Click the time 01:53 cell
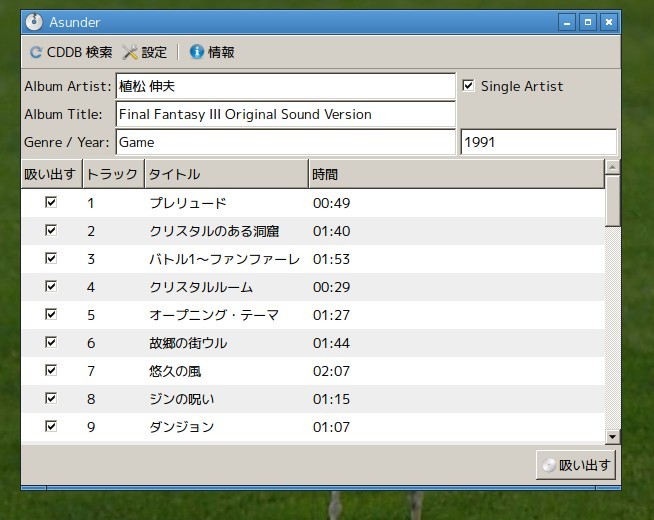The image size is (654, 520). click(x=332, y=259)
